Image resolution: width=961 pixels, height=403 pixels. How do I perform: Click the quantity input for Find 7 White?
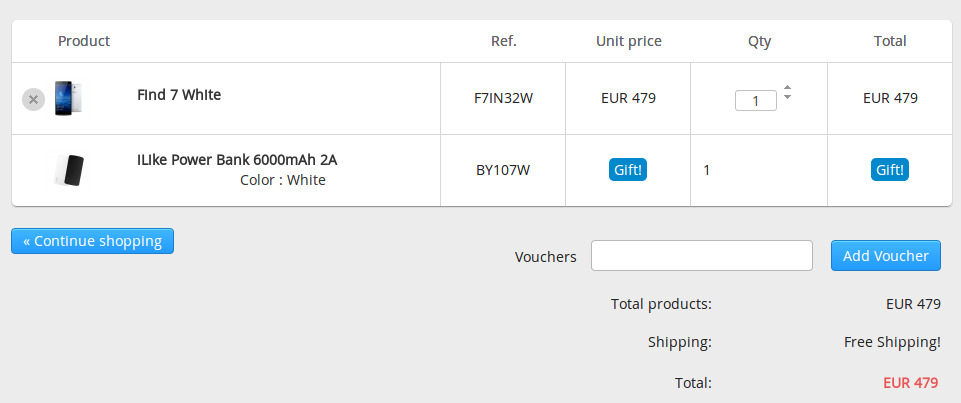[x=755, y=100]
